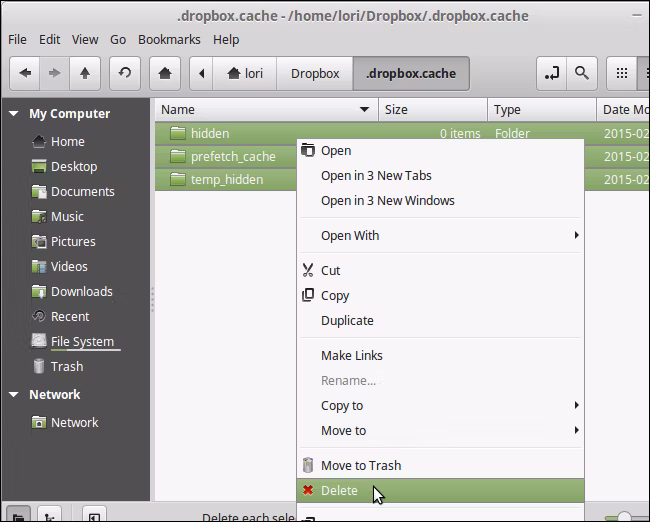650x522 pixels.
Task: Go up to the parent folder
Action: pos(85,73)
